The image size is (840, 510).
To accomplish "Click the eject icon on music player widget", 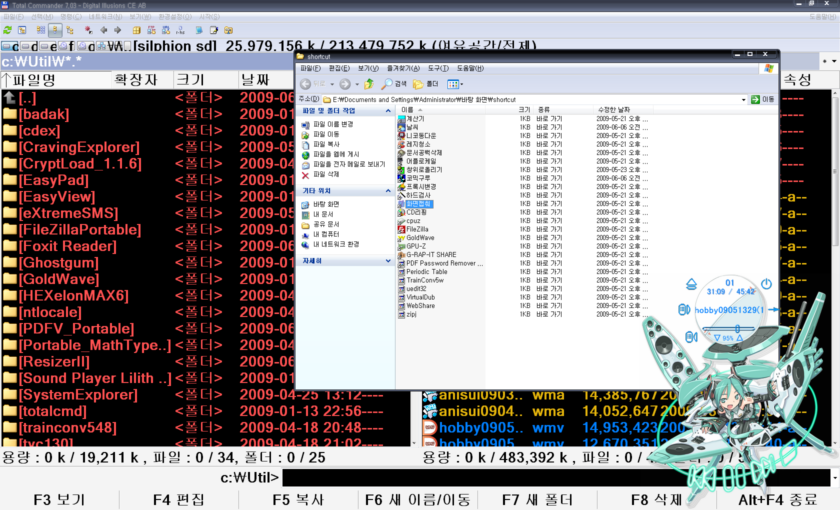I will pos(691,284).
